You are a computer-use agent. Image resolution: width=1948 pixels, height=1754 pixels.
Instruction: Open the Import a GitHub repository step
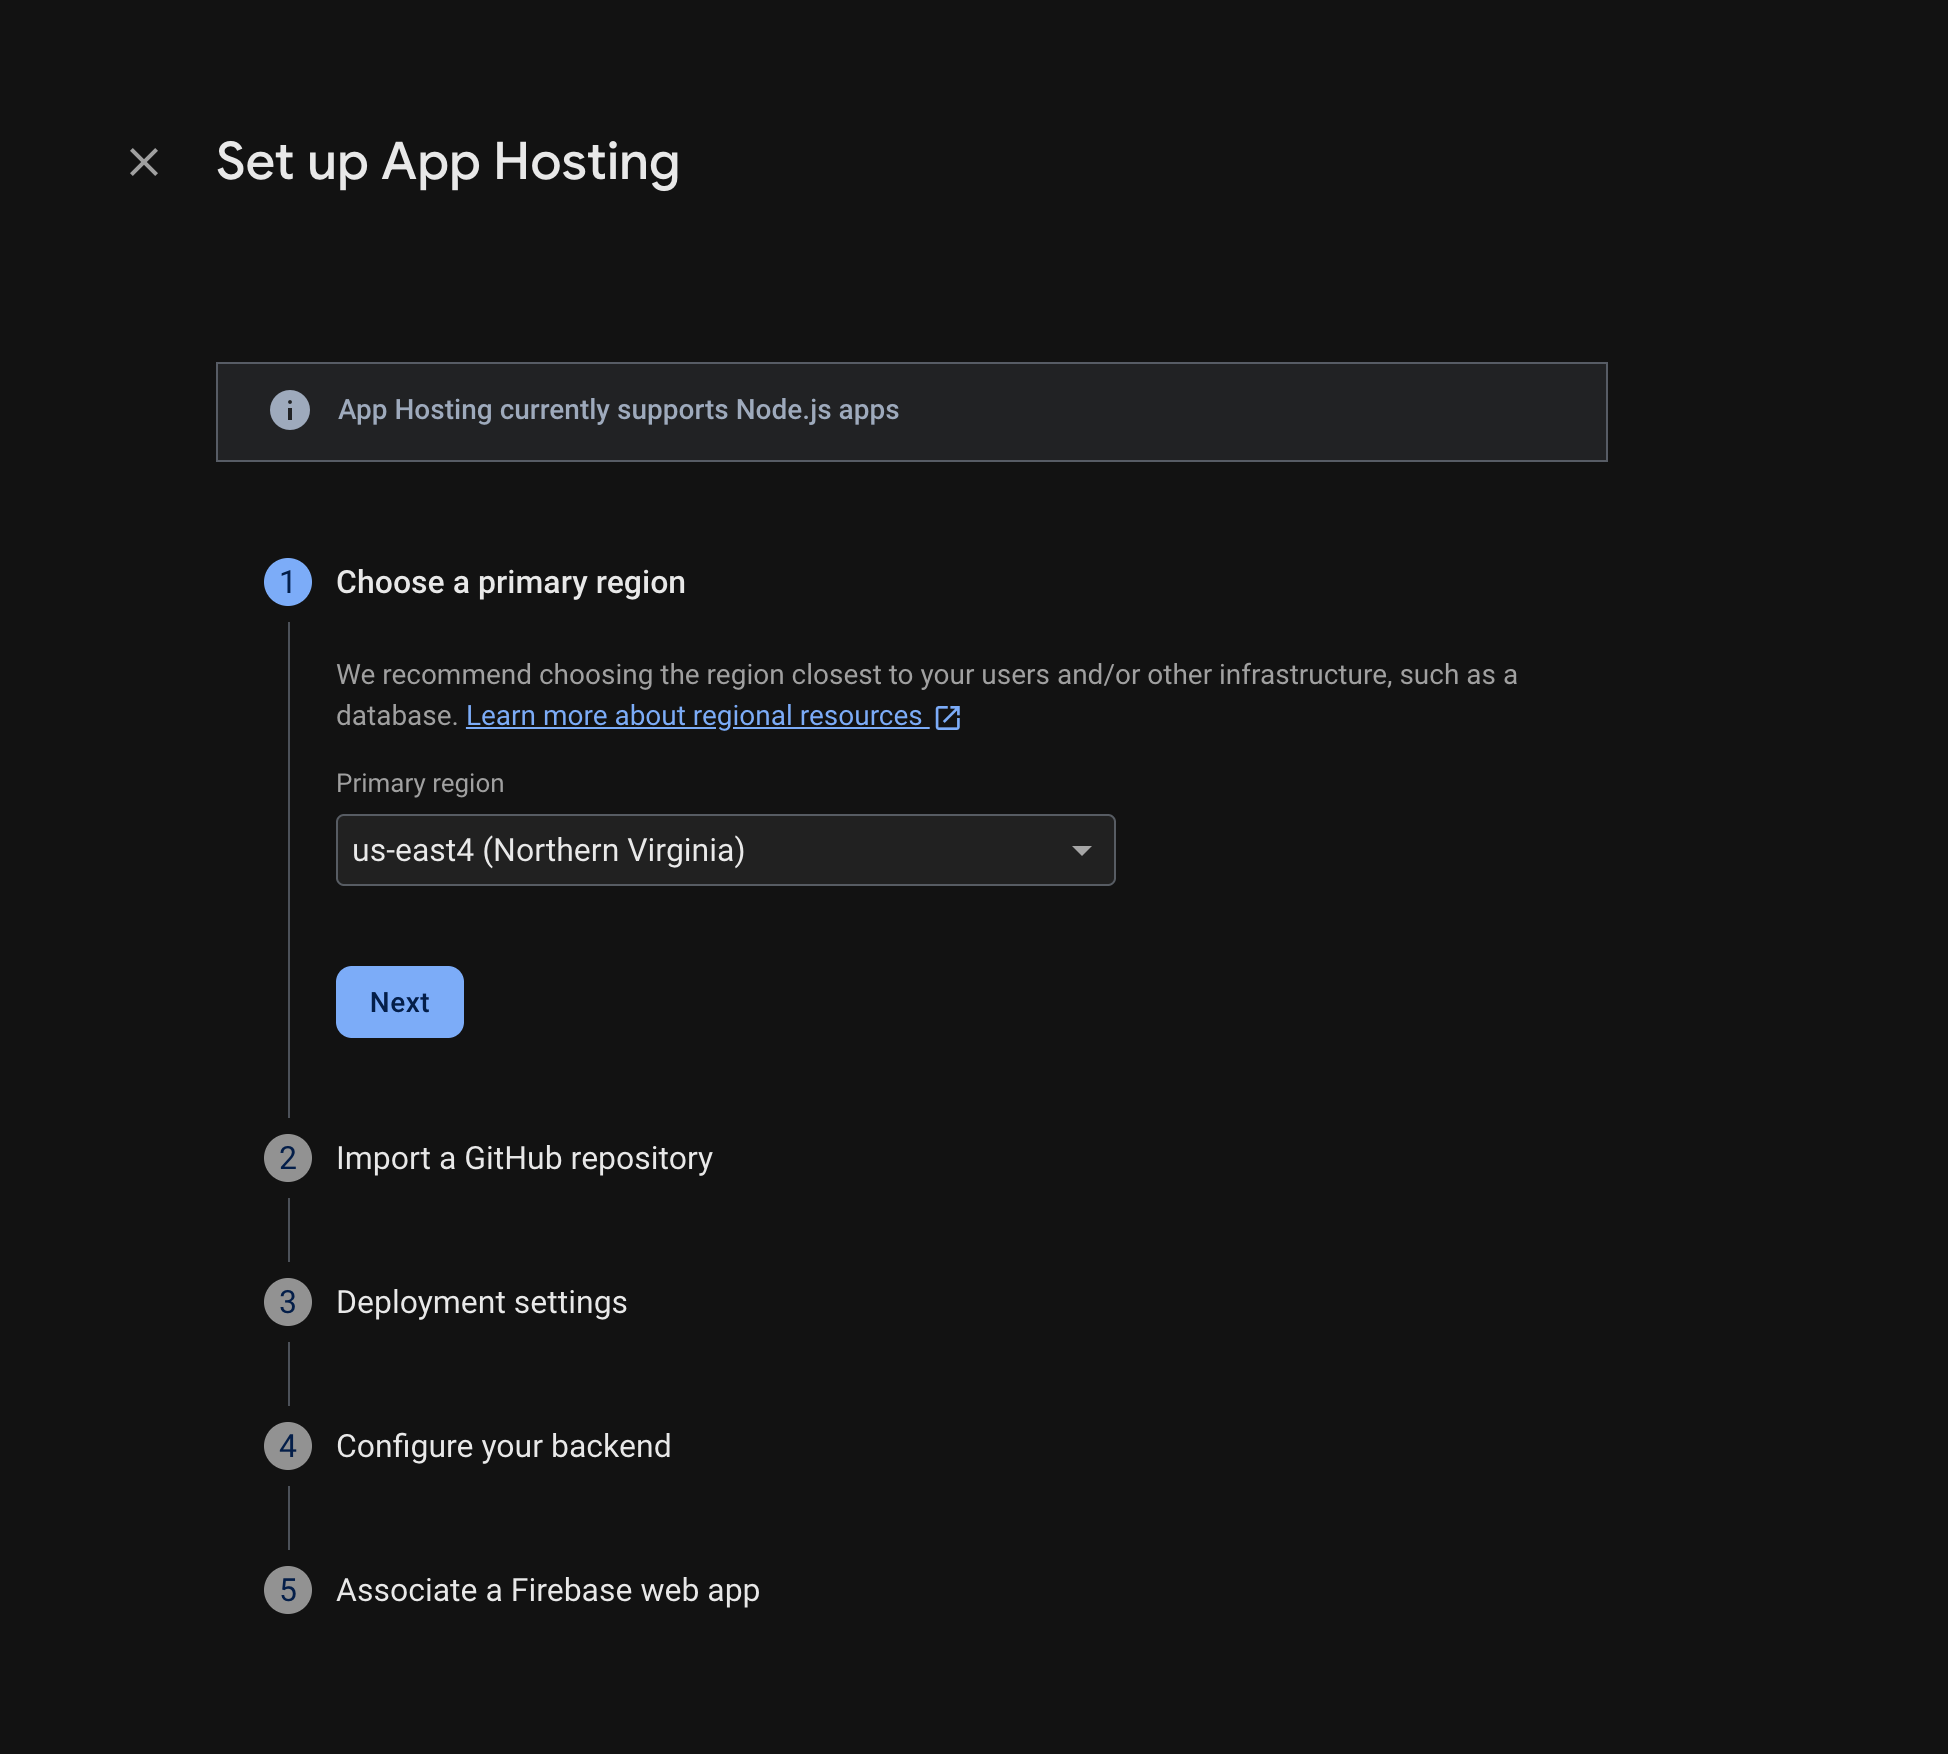tap(524, 1158)
